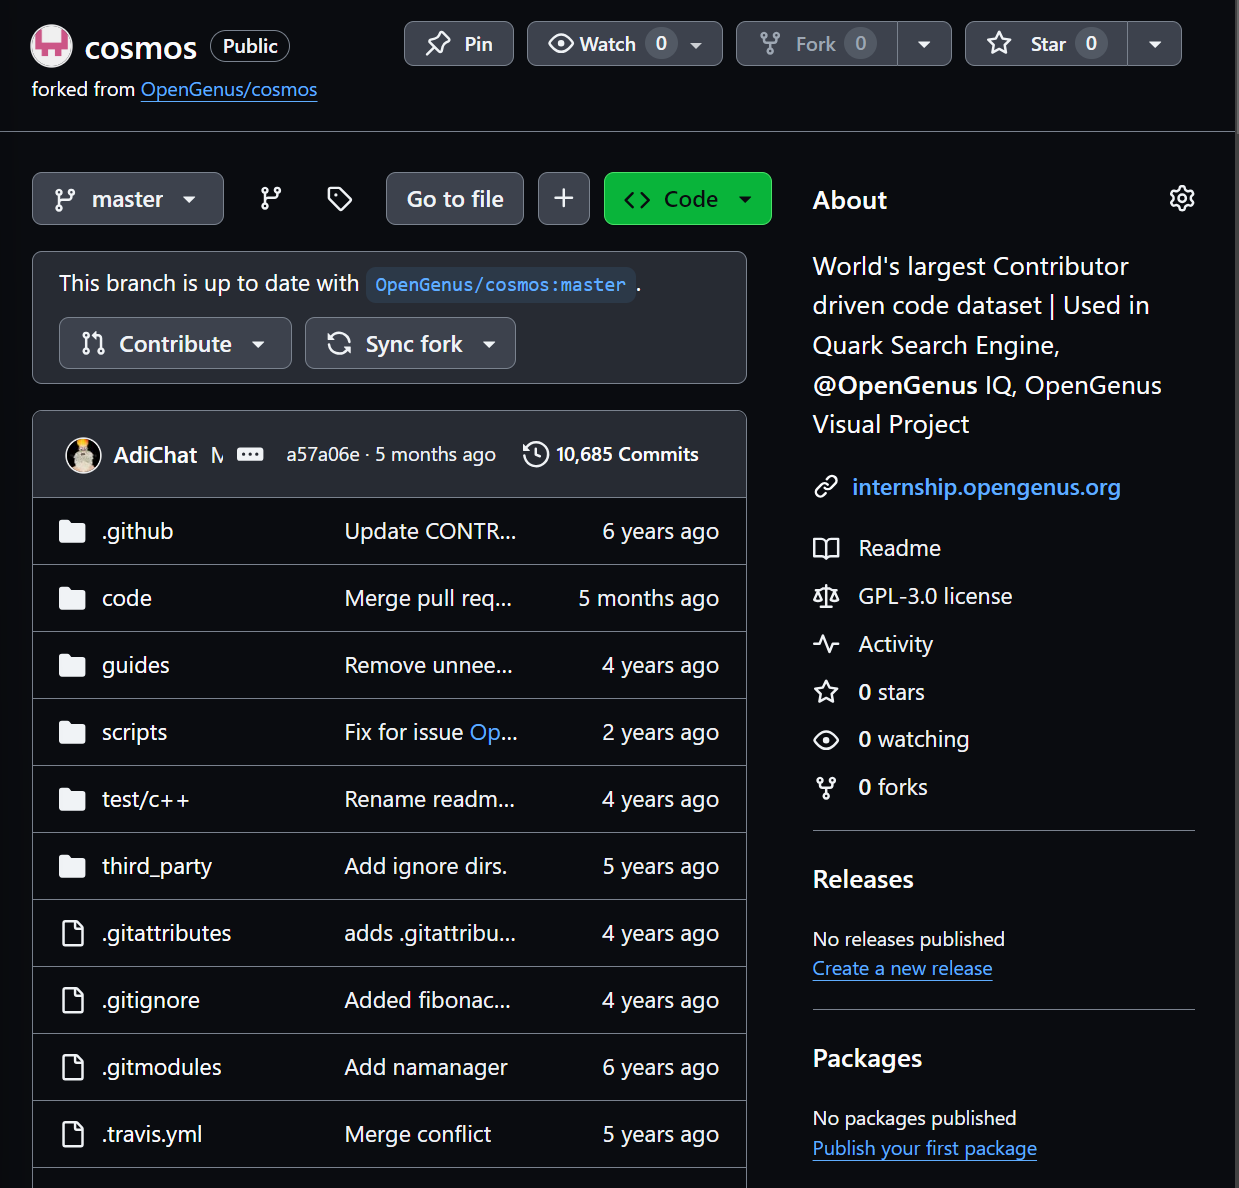Open the scripts folder
Viewport: 1239px width, 1188px height.
[x=134, y=732]
